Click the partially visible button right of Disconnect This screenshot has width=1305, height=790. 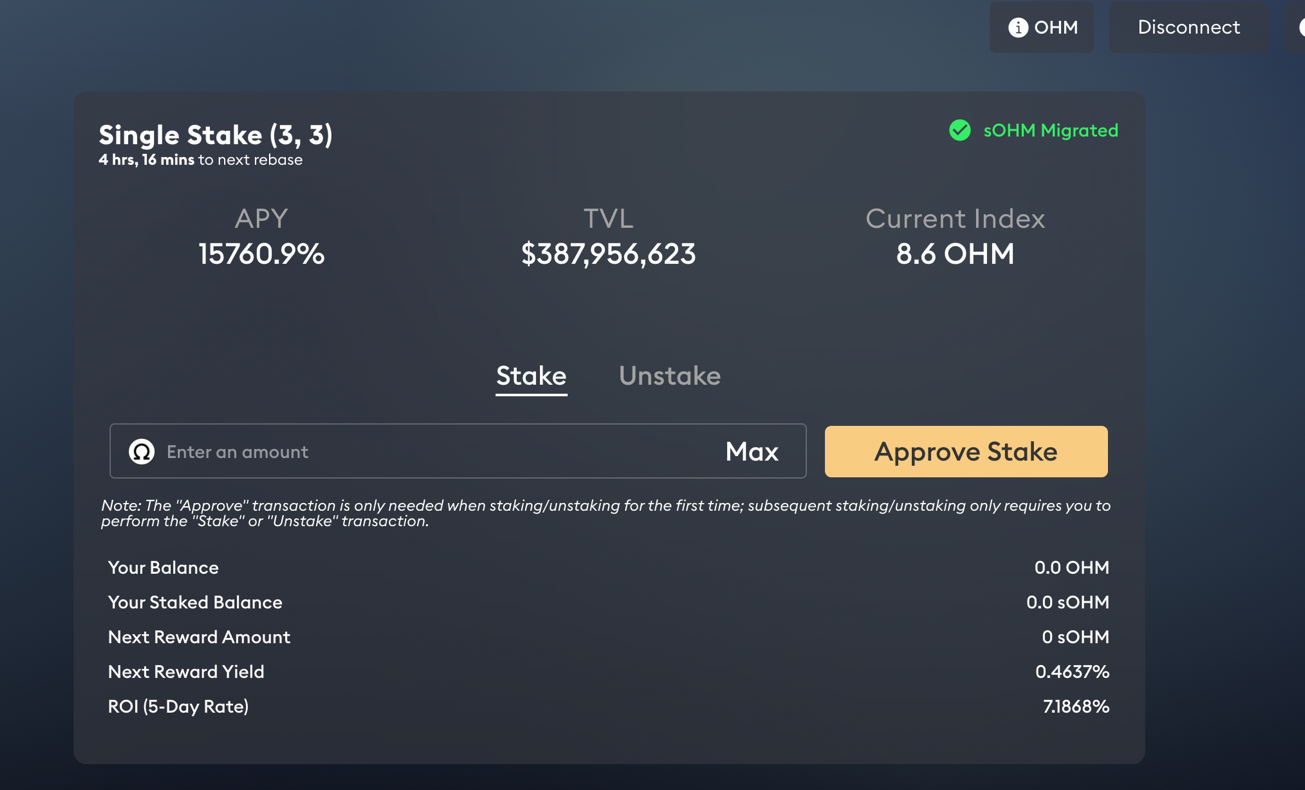[1296, 27]
